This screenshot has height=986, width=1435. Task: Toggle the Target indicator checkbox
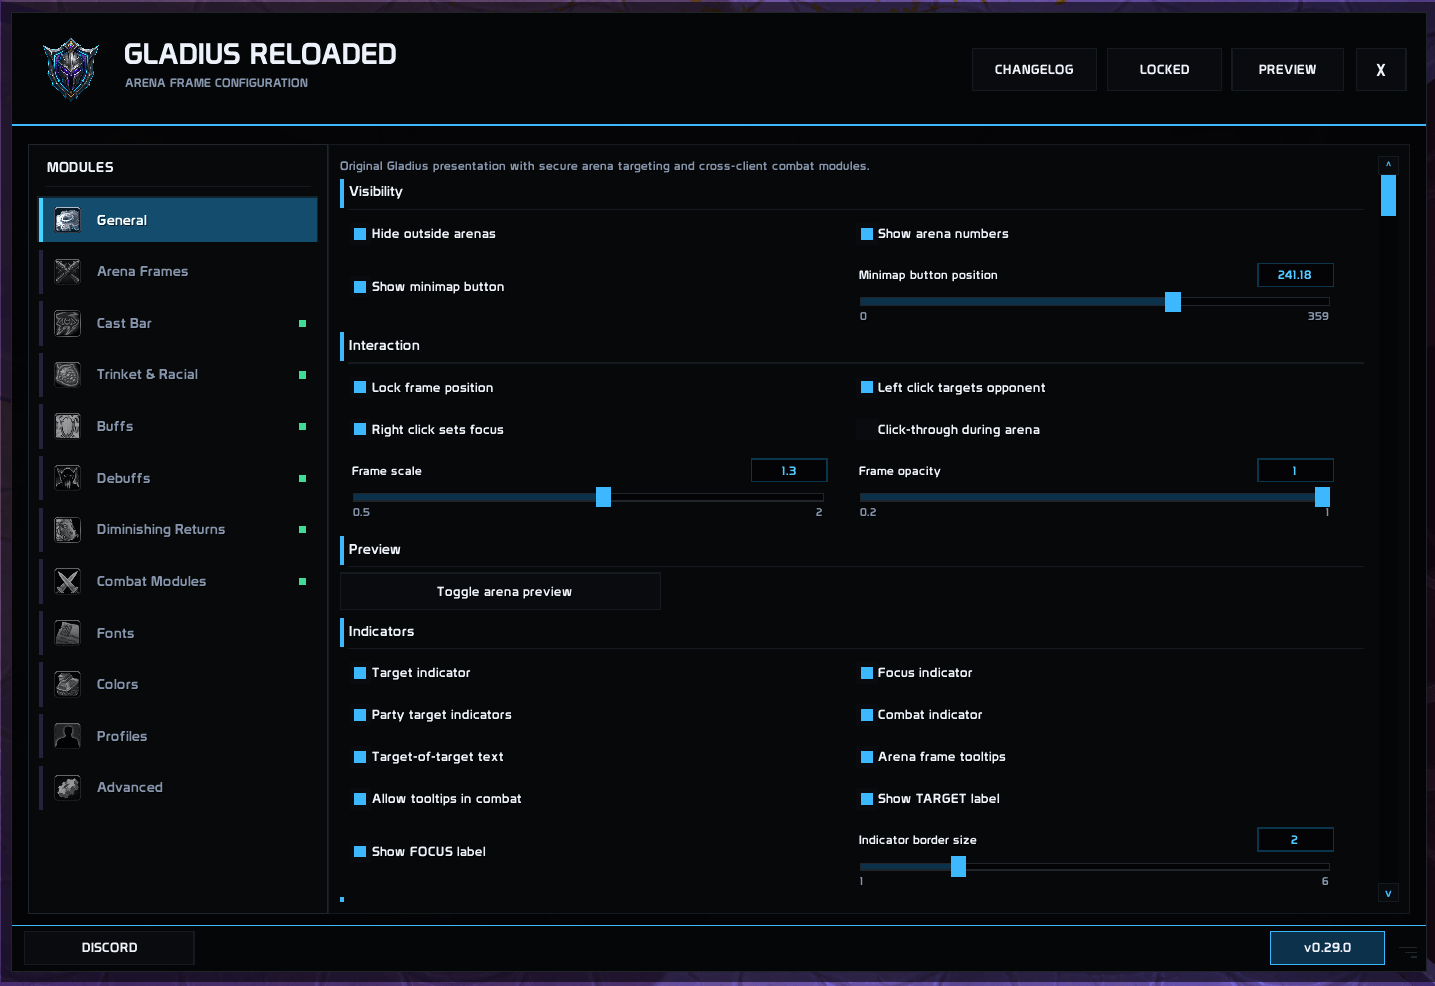(360, 673)
